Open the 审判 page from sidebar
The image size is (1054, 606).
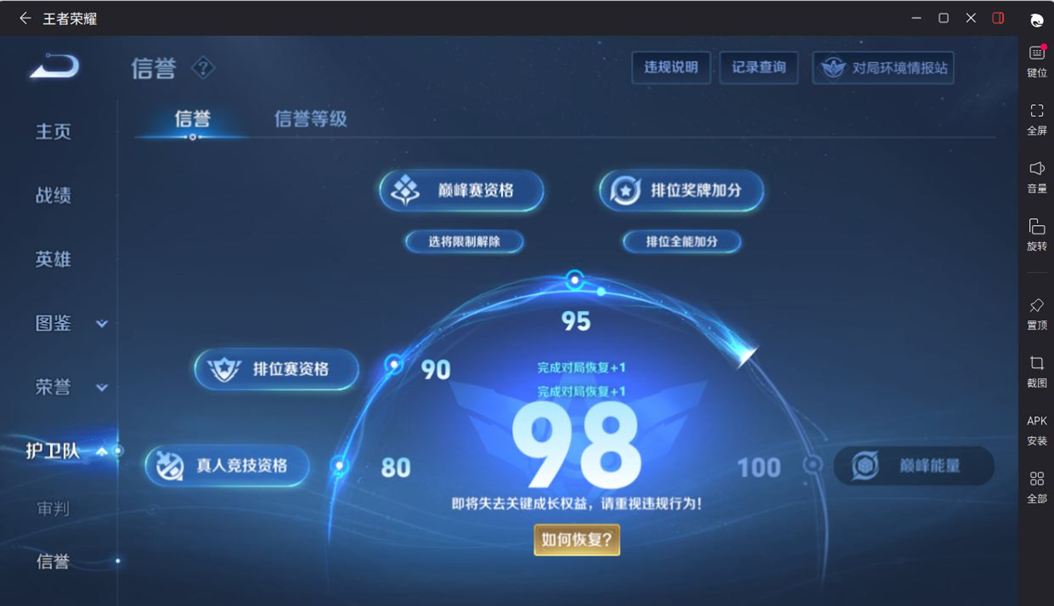pos(52,510)
